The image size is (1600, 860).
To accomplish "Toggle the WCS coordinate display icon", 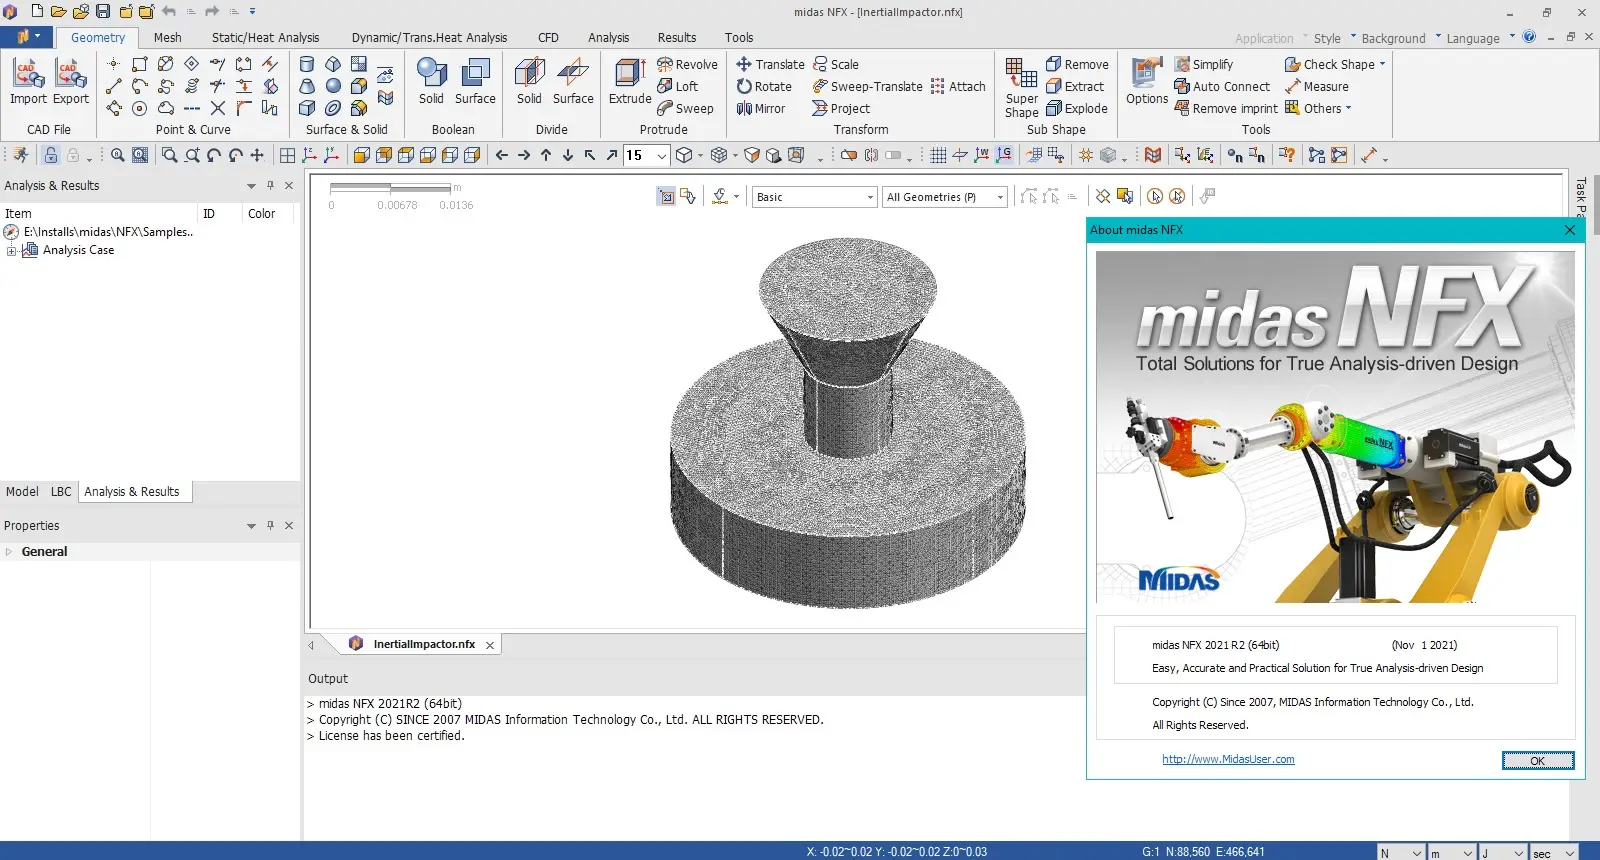I will click(982, 155).
